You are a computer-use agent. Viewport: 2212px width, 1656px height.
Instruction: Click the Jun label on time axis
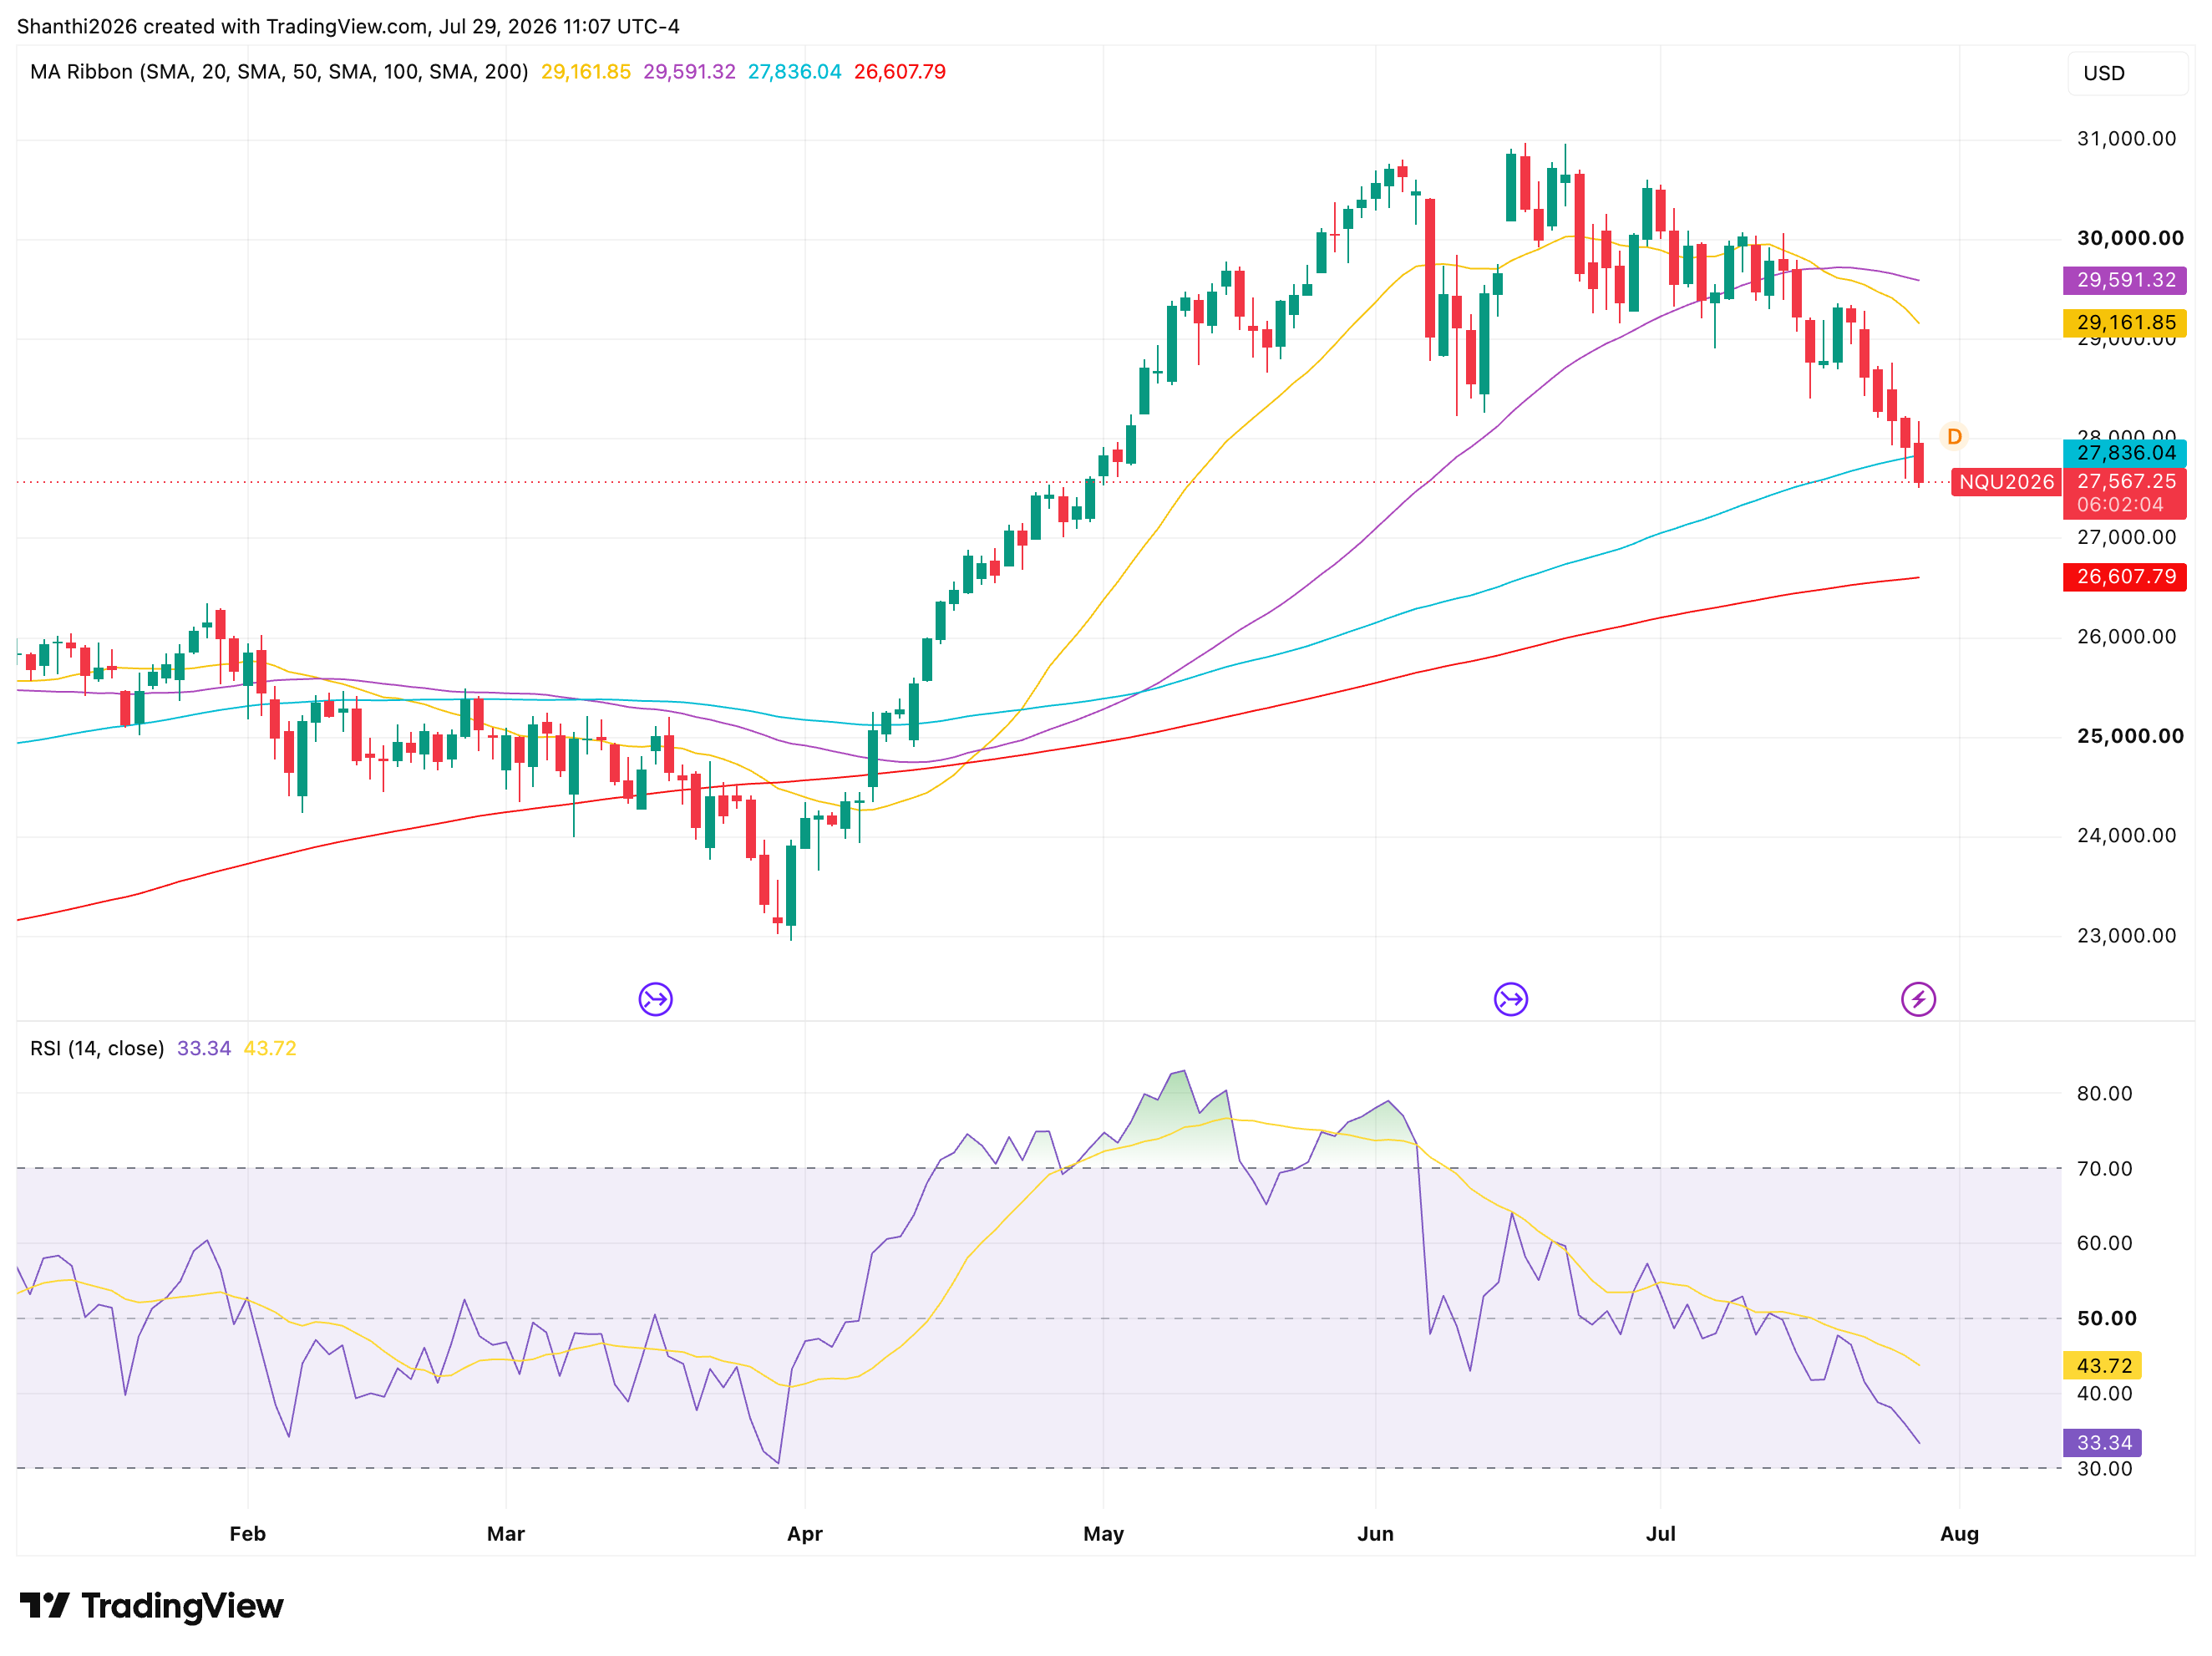coord(1375,1533)
